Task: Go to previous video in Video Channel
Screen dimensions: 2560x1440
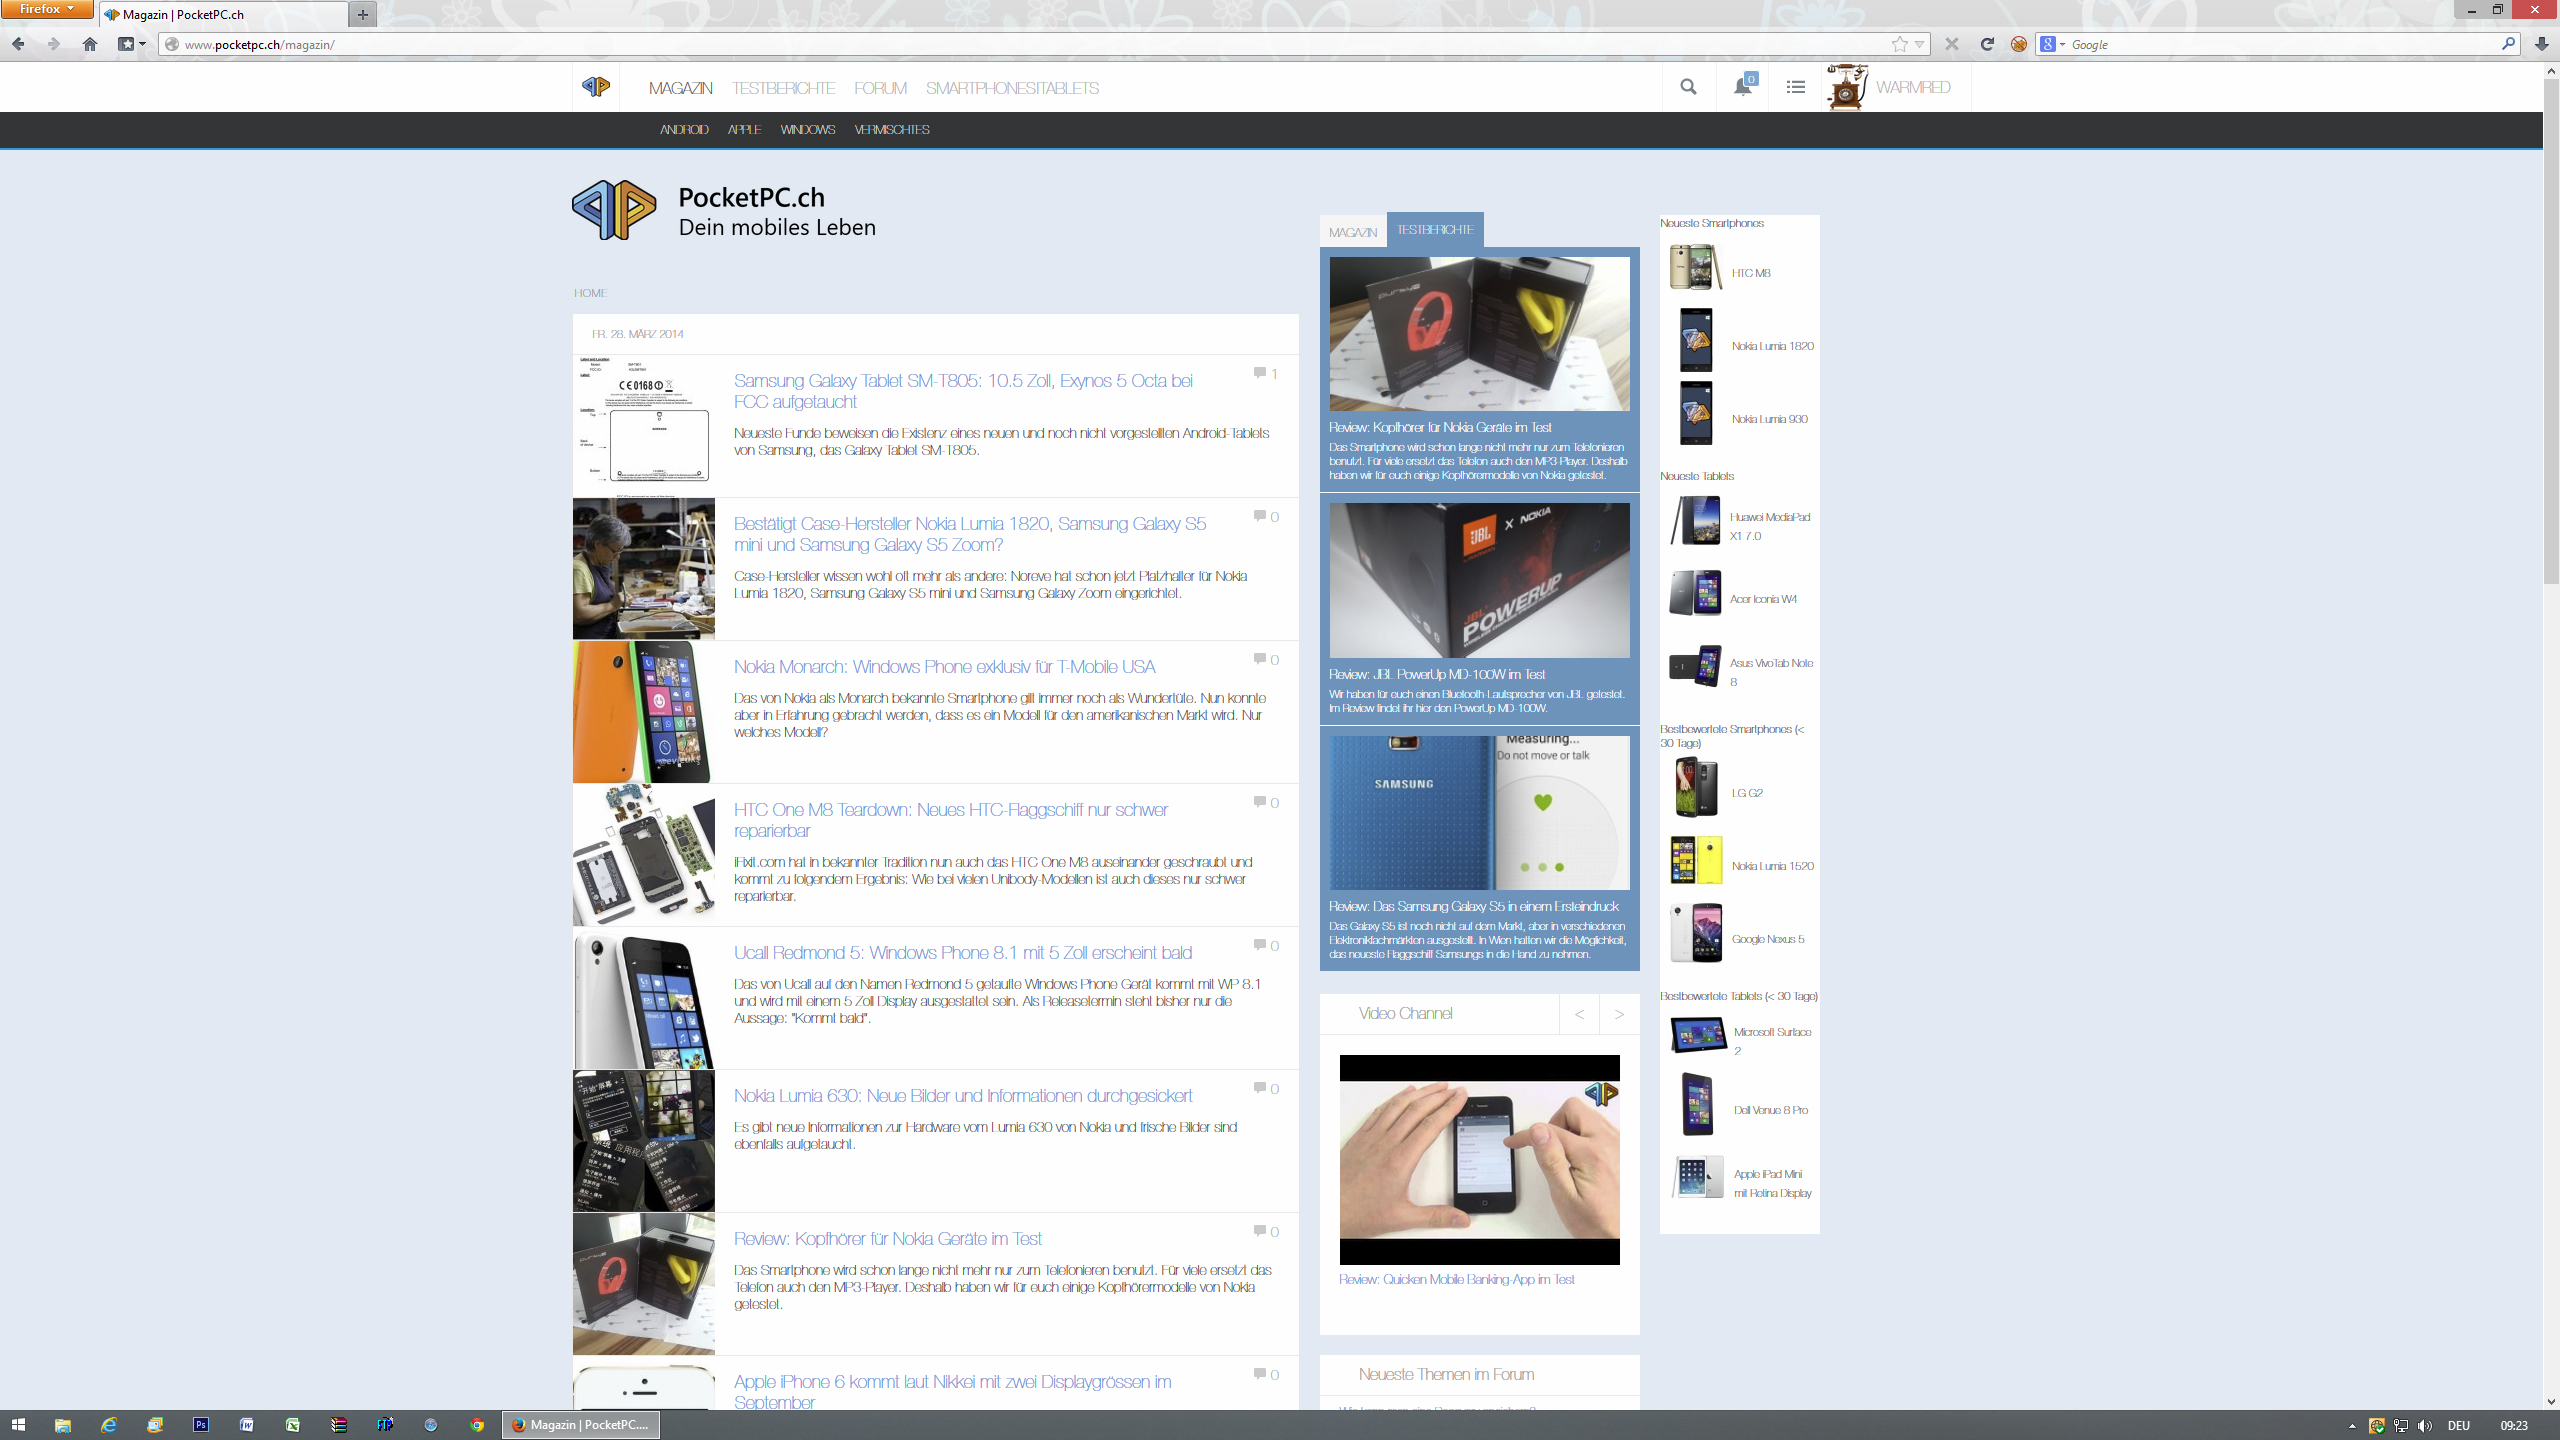Action: (x=1579, y=1014)
